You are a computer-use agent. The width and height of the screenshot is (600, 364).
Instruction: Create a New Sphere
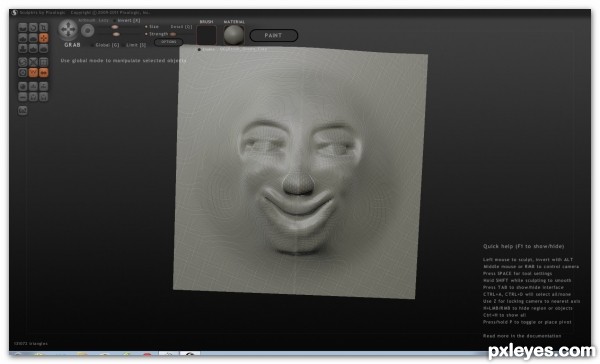(23, 86)
